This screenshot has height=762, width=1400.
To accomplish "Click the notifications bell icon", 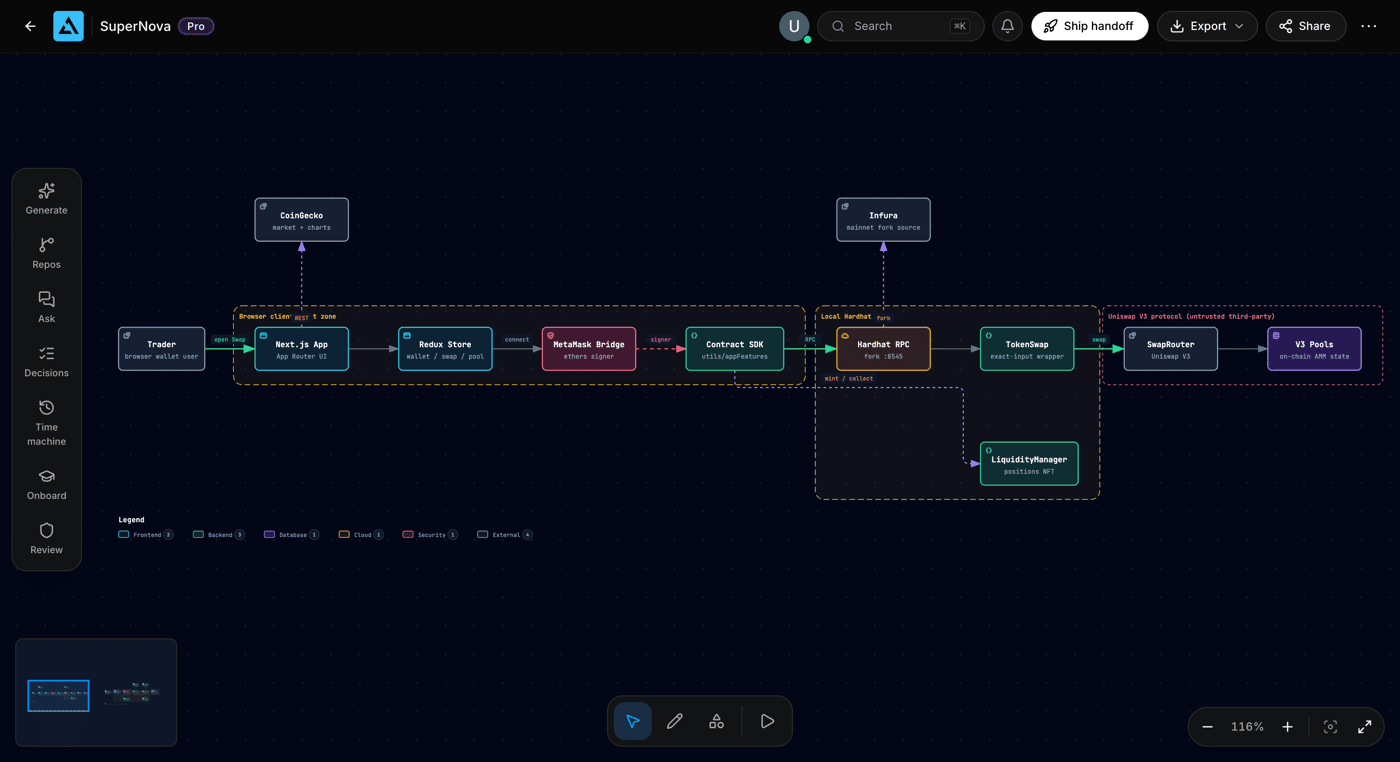I will (1007, 26).
